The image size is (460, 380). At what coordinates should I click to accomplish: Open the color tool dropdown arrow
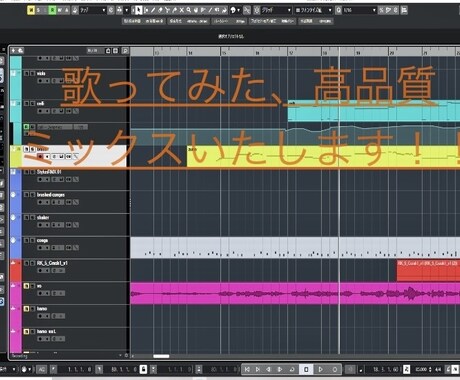[x=238, y=10]
